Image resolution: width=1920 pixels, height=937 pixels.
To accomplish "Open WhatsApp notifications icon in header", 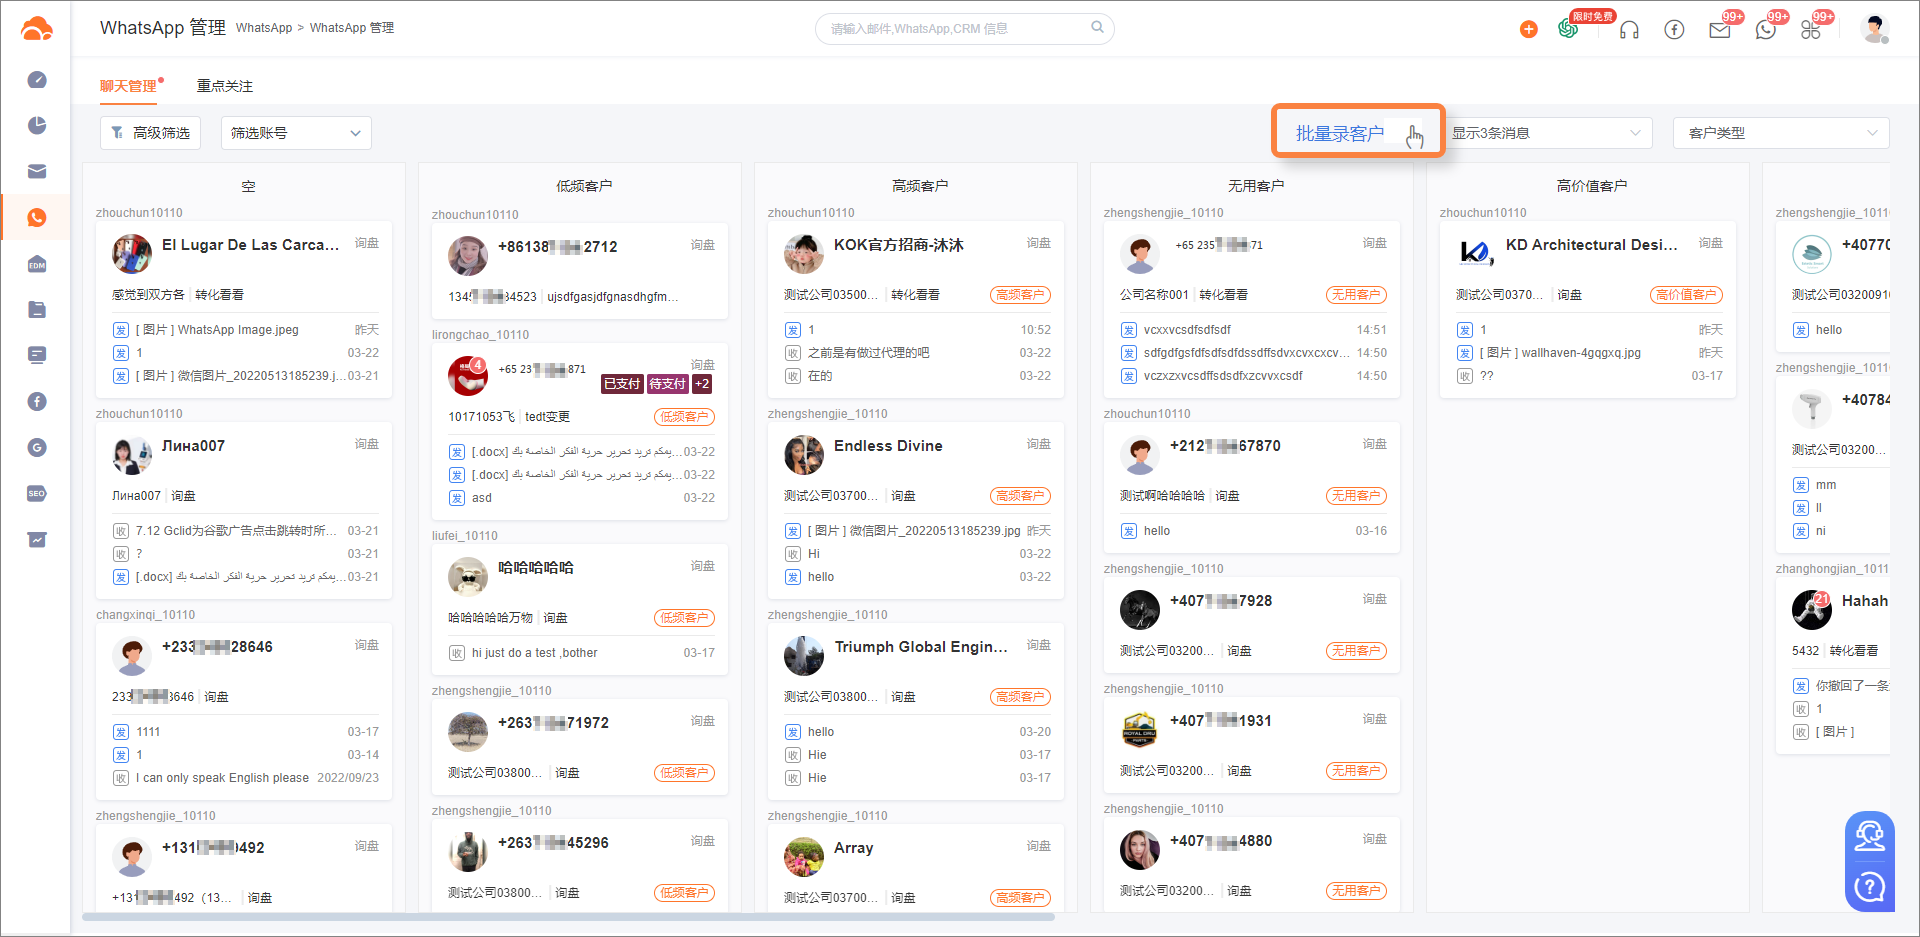I will [1766, 30].
